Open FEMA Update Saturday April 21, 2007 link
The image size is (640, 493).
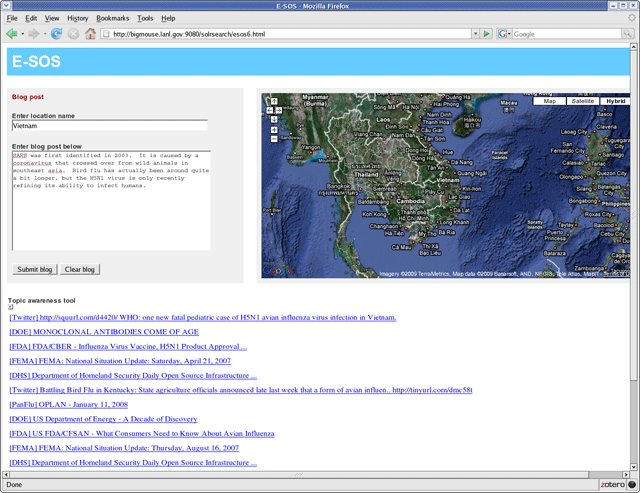pyautogui.click(x=120, y=361)
